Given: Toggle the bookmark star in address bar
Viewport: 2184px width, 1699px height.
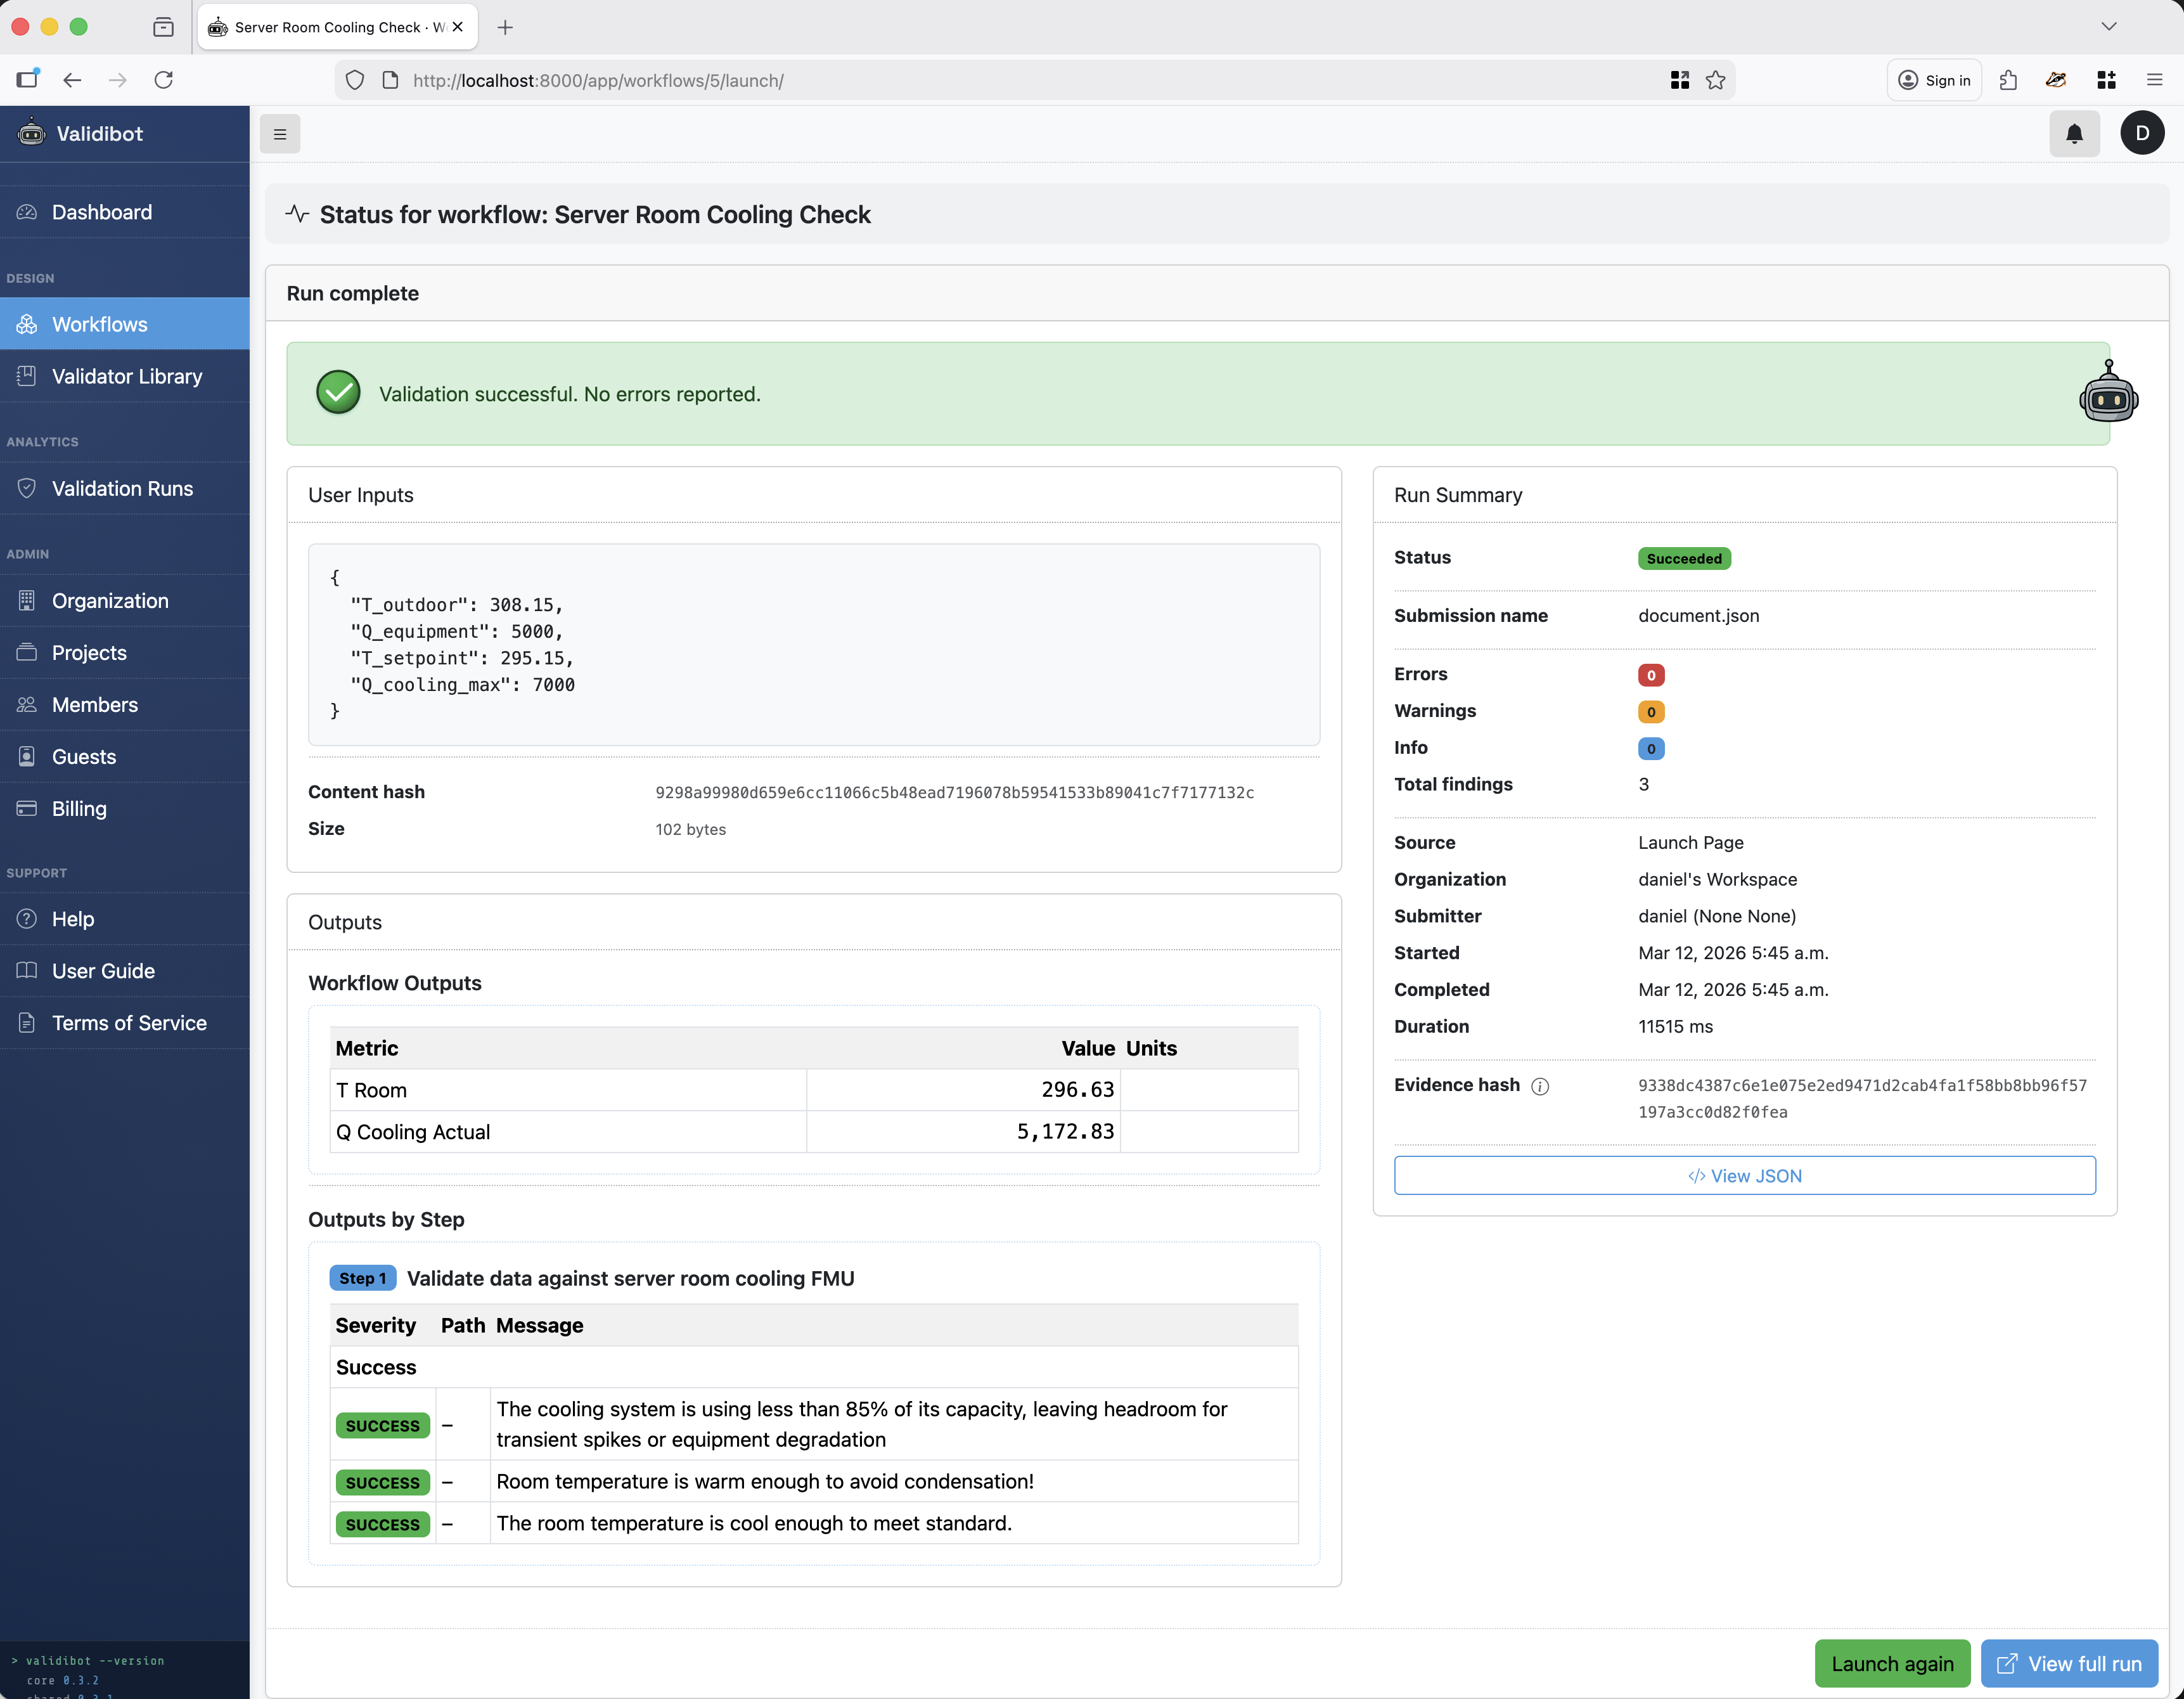Looking at the screenshot, I should pyautogui.click(x=1716, y=80).
